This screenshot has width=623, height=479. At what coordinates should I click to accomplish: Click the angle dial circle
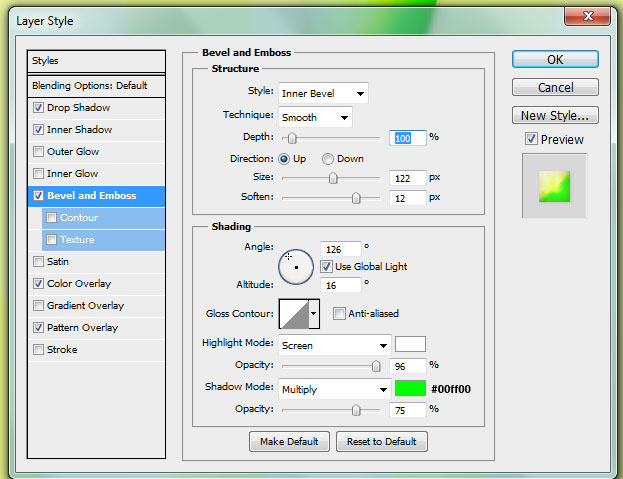[297, 266]
